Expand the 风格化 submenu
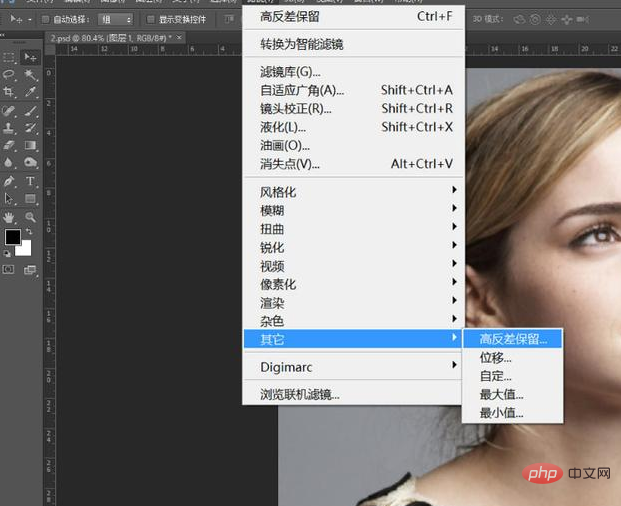The image size is (621, 506). click(x=352, y=192)
